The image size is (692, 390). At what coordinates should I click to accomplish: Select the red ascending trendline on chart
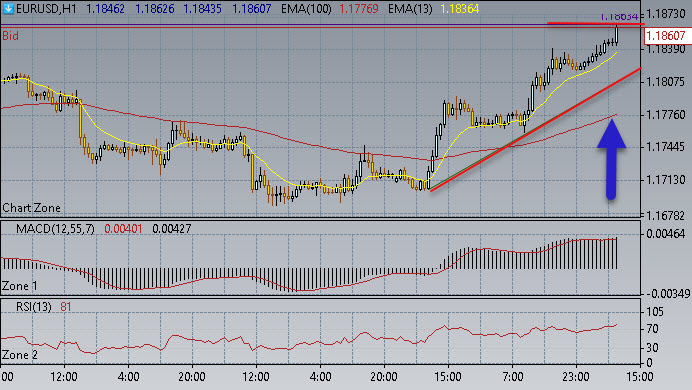pos(535,129)
